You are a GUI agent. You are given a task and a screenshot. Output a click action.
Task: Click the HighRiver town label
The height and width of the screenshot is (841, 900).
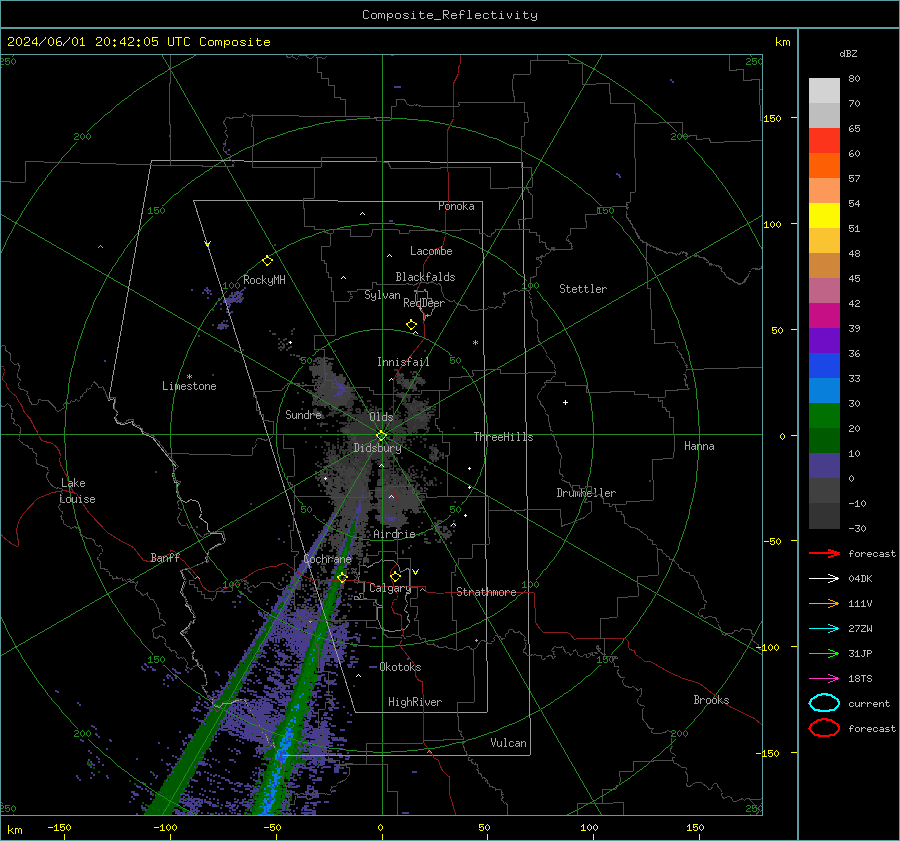[x=415, y=702]
